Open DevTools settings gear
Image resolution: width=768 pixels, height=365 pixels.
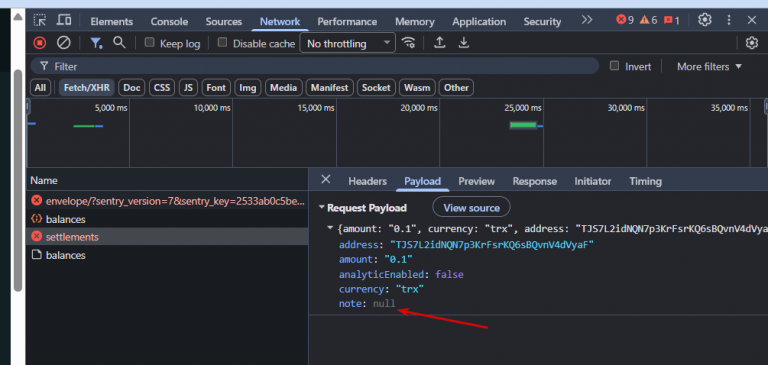coord(704,20)
